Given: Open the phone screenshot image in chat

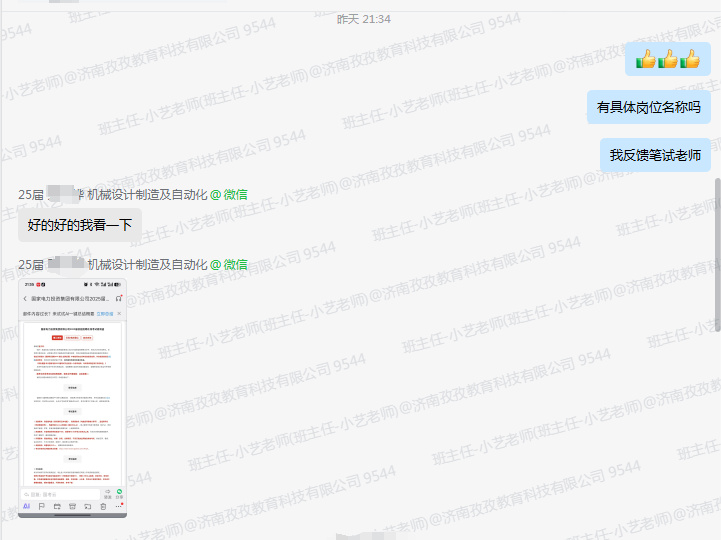Looking at the screenshot, I should (x=73, y=400).
